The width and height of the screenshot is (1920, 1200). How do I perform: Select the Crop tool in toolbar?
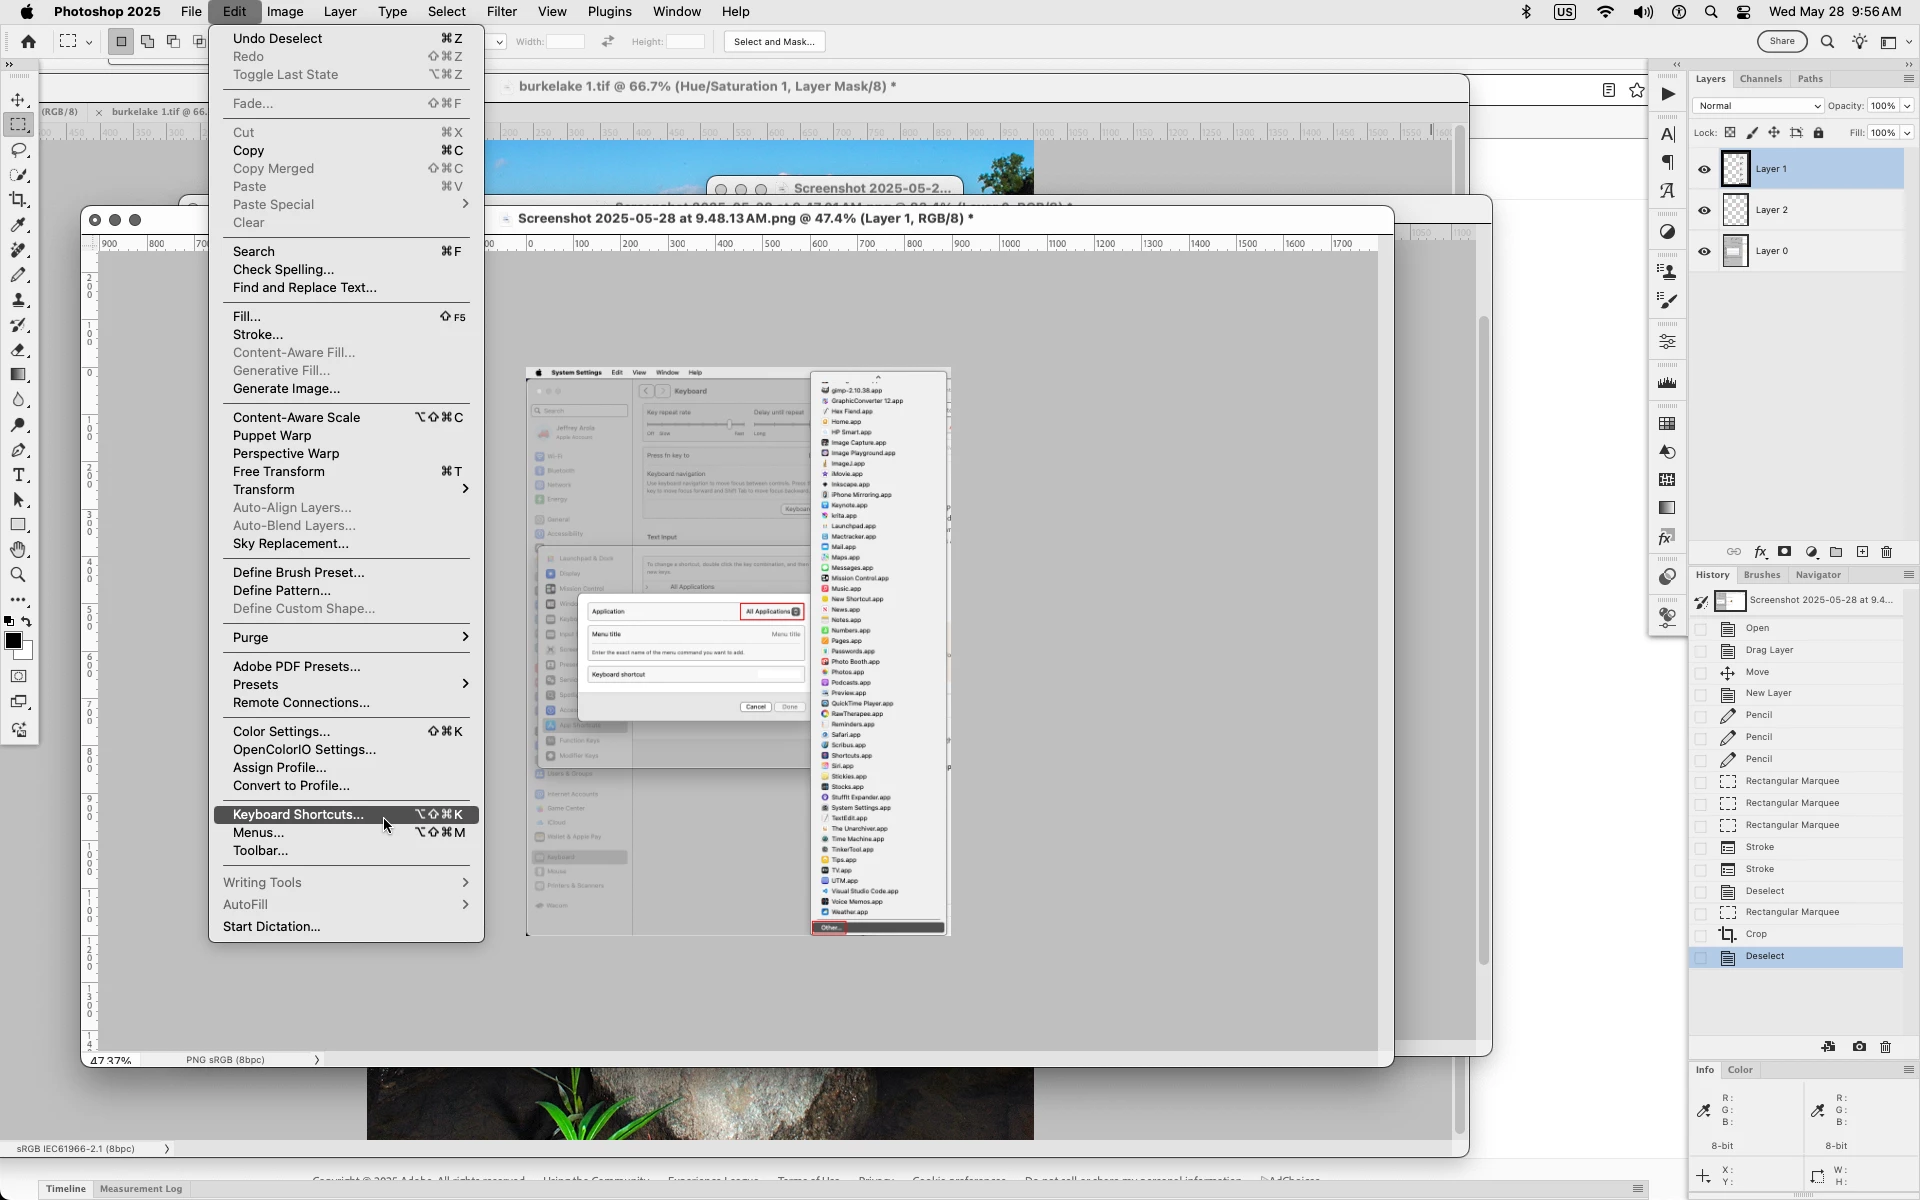[x=18, y=200]
